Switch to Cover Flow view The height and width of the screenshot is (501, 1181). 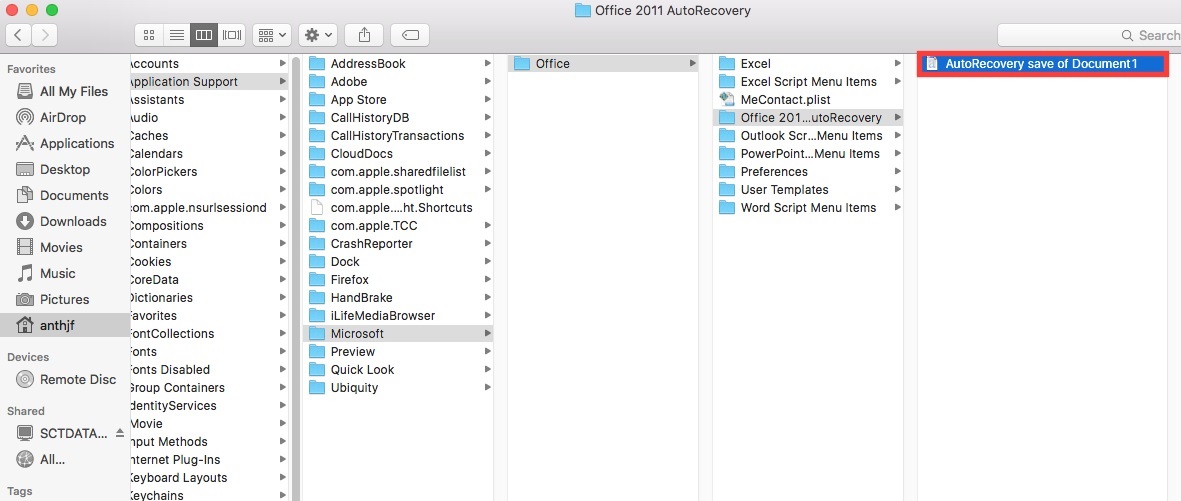click(x=232, y=35)
